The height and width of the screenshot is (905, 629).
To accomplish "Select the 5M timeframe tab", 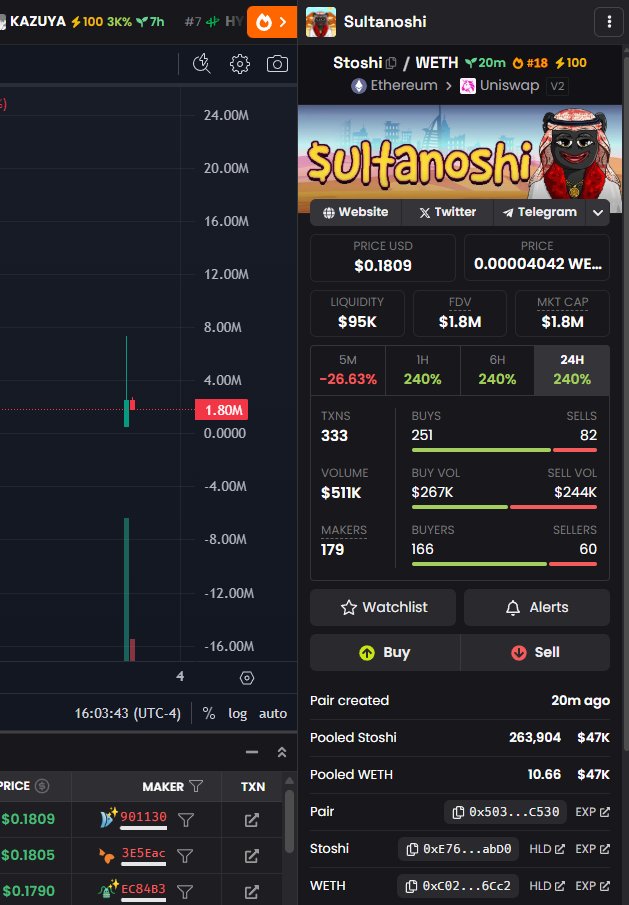I will tap(348, 370).
